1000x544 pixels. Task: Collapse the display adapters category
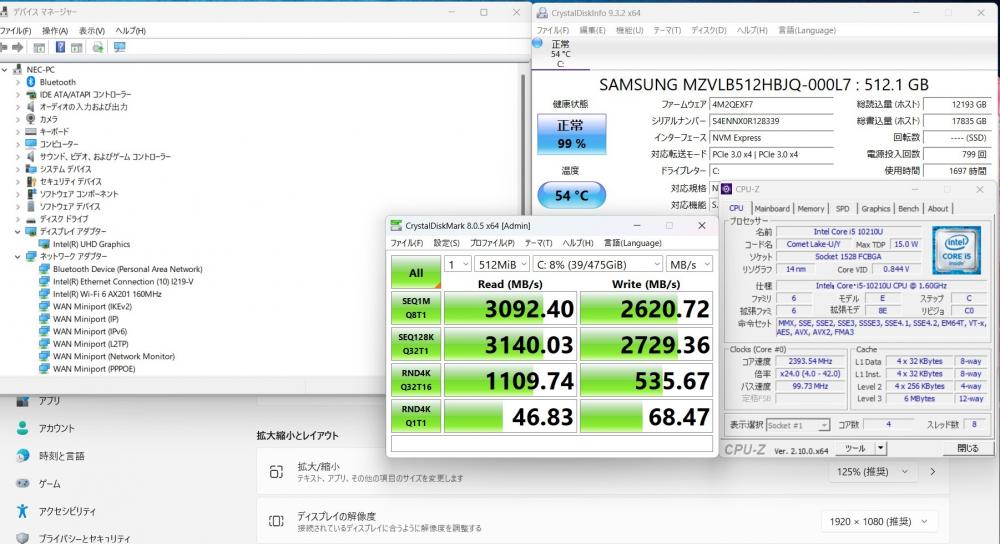click(17, 232)
